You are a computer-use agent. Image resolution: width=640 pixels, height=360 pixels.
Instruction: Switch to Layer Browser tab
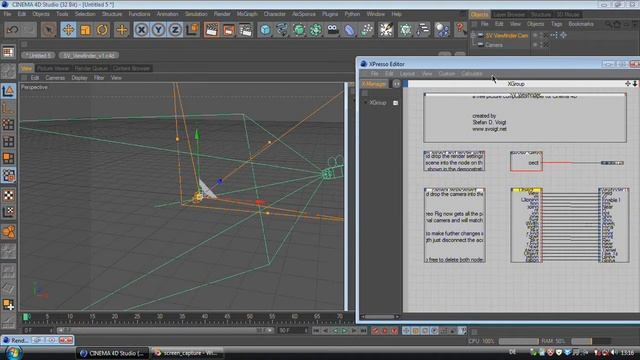click(x=509, y=15)
